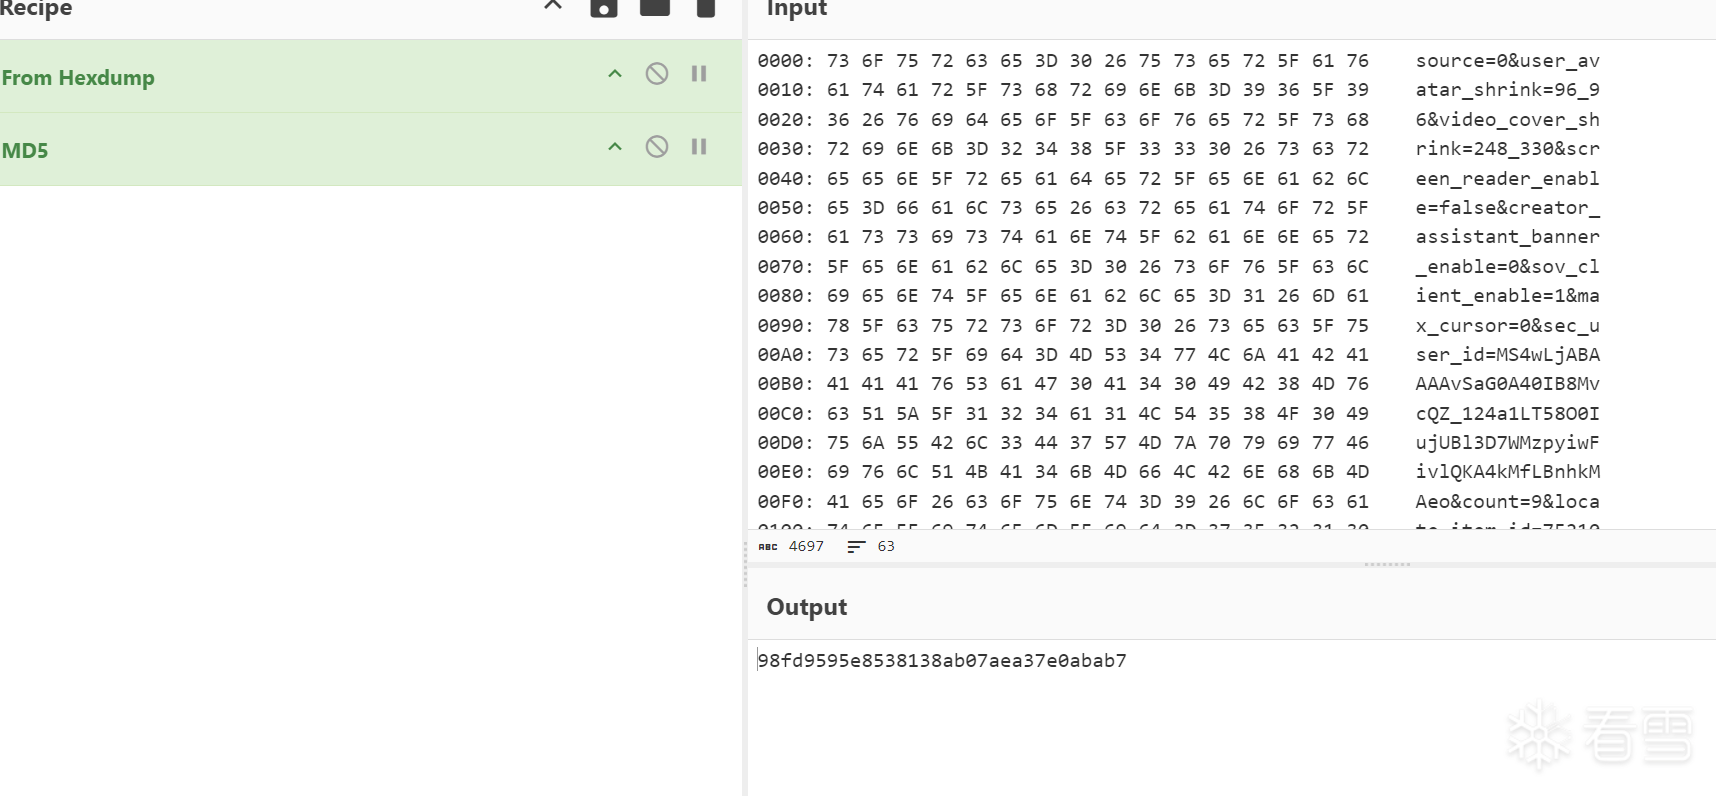Disable the From Hexdump operation
This screenshot has width=1716, height=796.
pyautogui.click(x=656, y=74)
